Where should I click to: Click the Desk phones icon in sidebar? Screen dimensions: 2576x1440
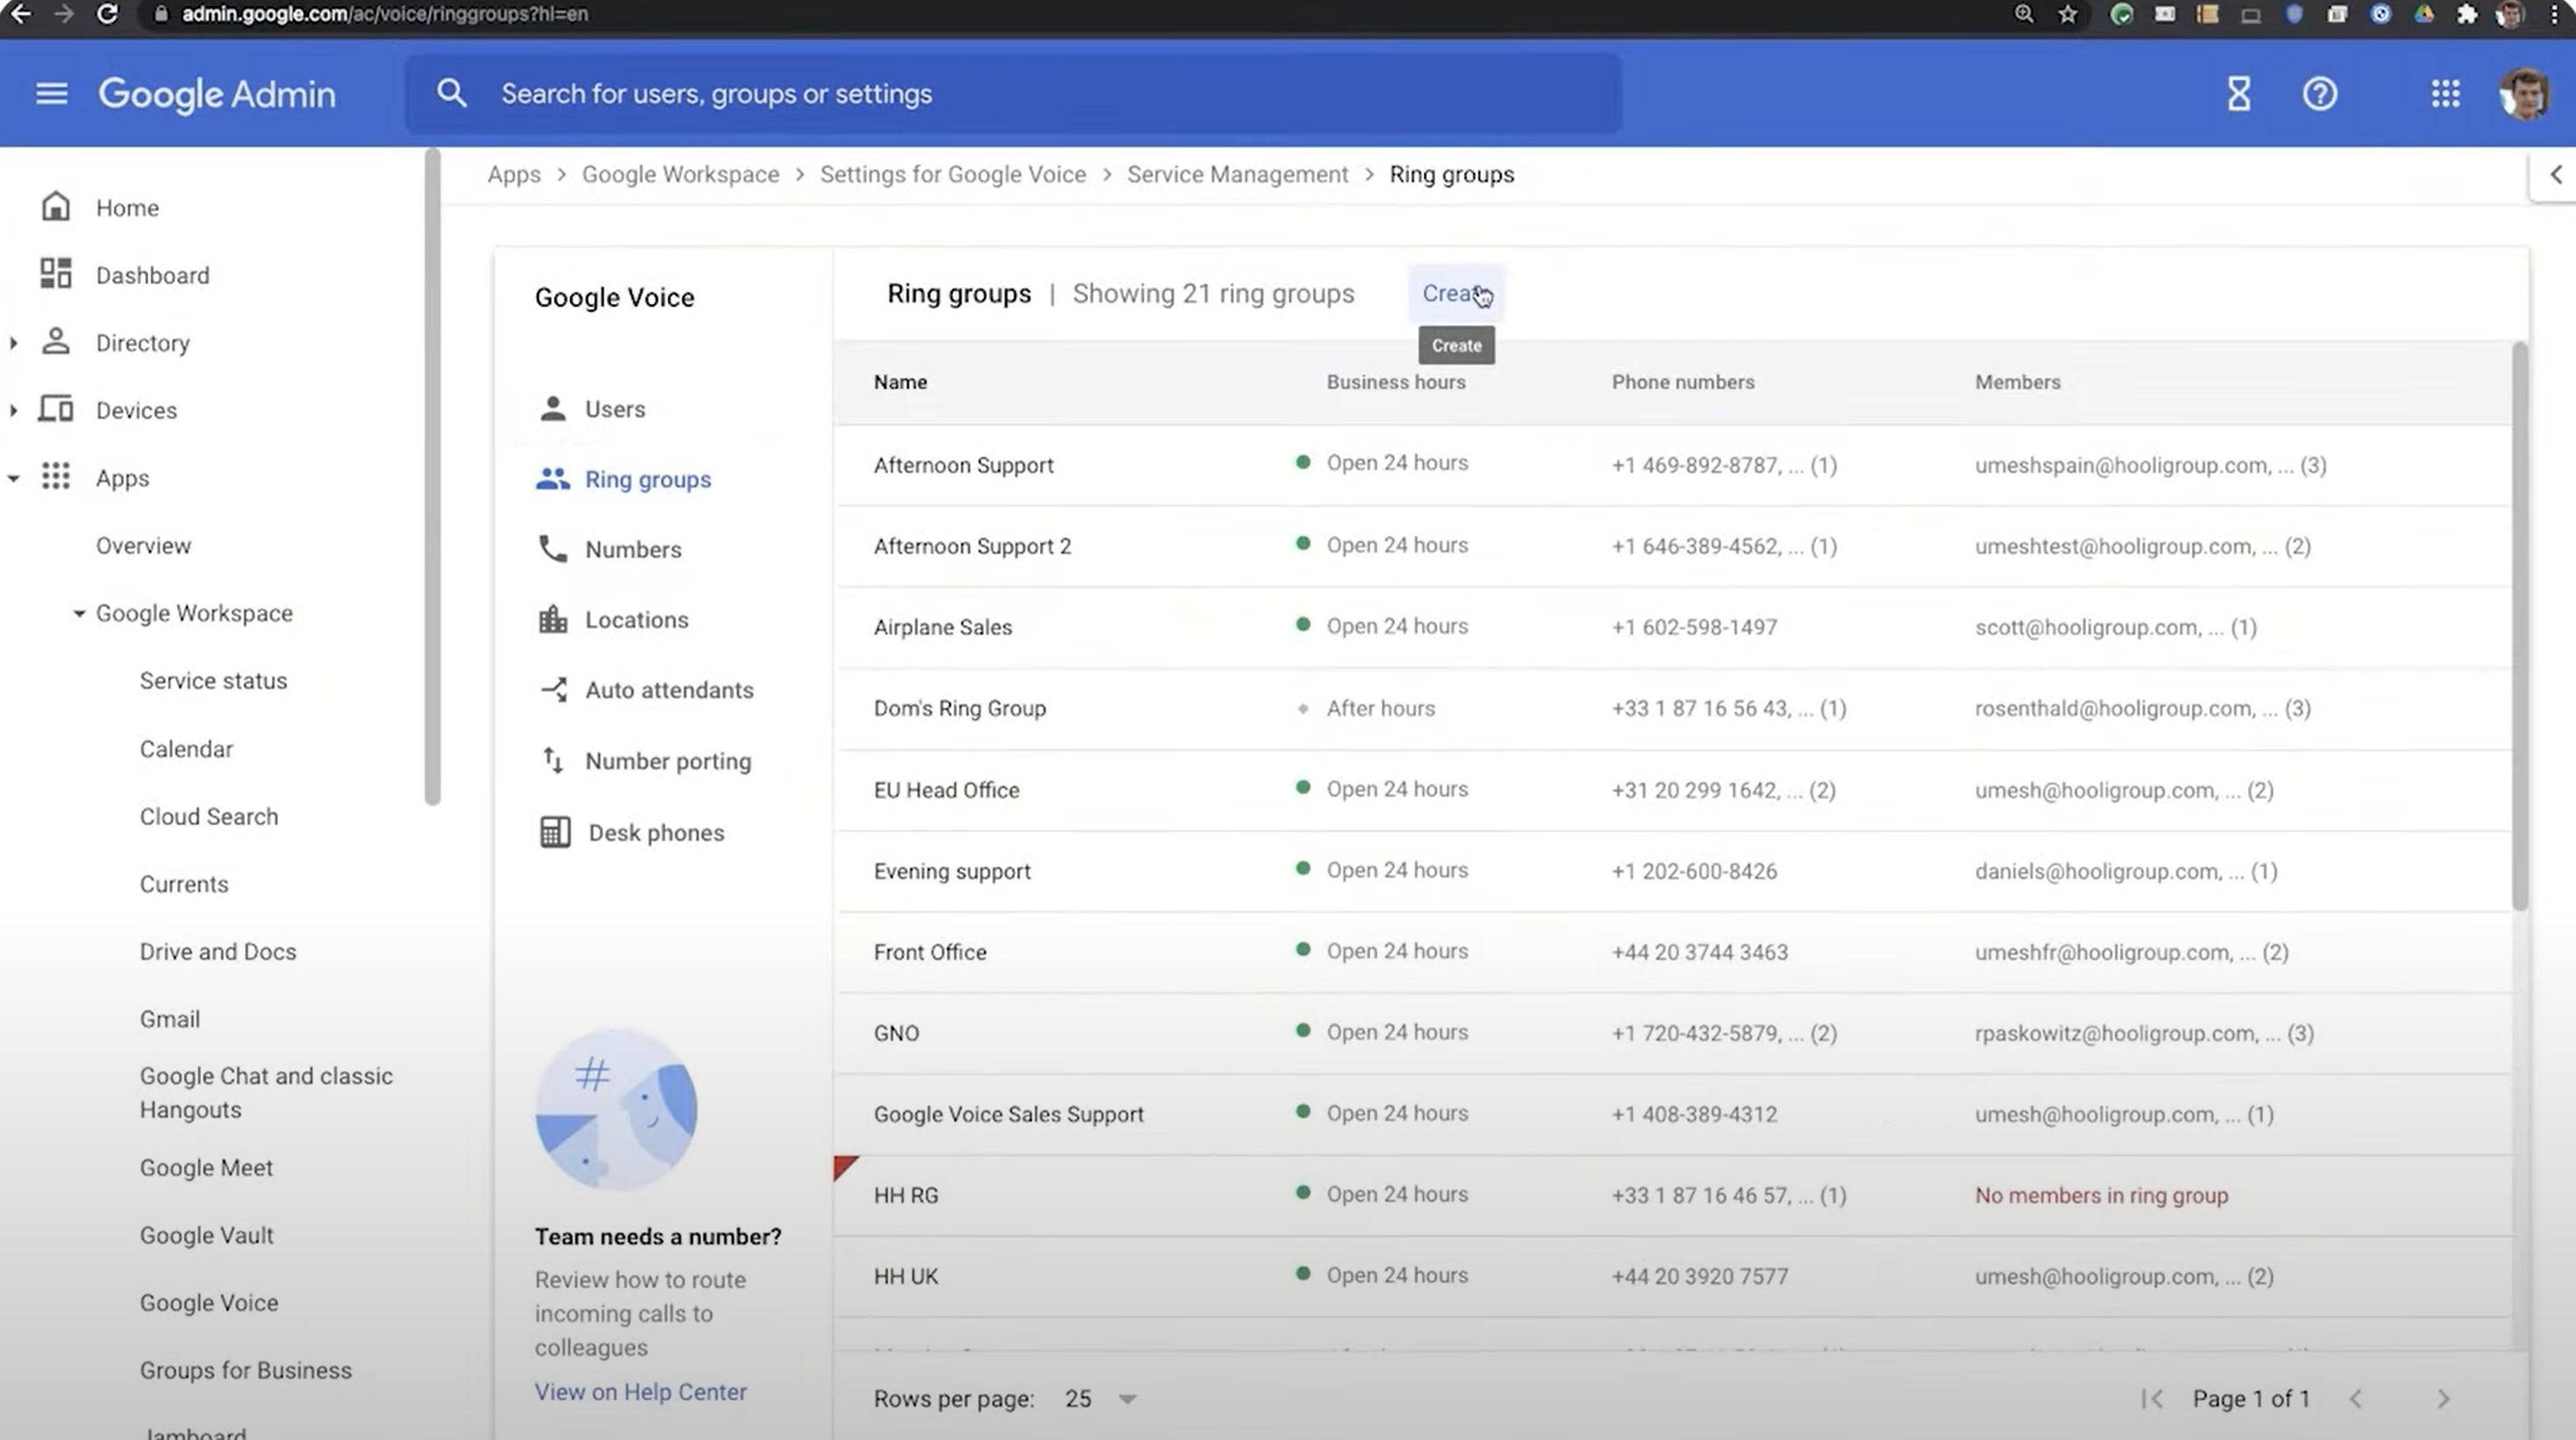[x=552, y=831]
